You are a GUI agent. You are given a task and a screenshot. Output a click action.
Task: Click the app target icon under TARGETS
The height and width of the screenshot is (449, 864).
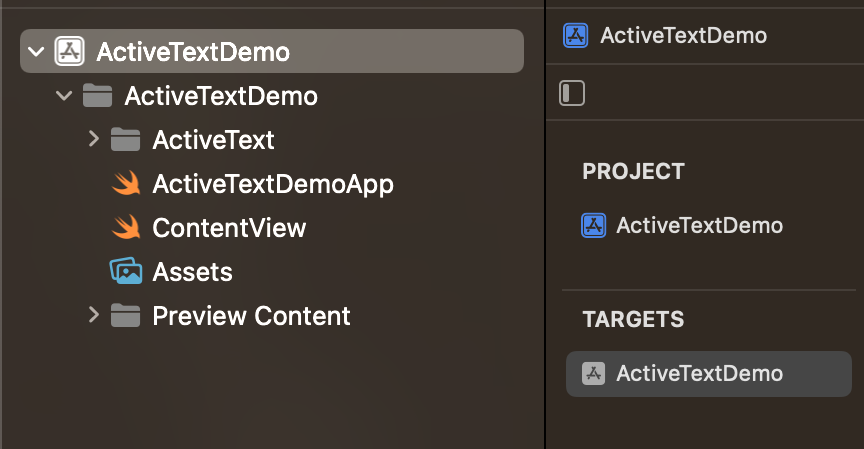[x=594, y=373]
